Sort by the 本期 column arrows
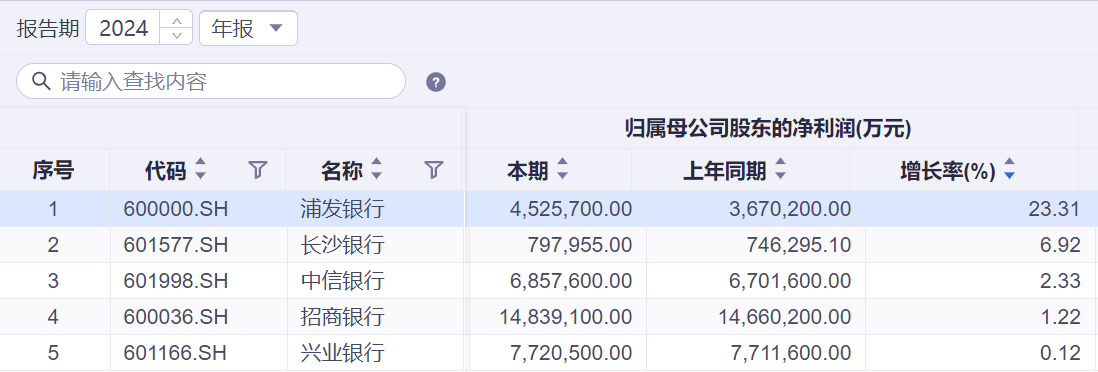 (562, 169)
